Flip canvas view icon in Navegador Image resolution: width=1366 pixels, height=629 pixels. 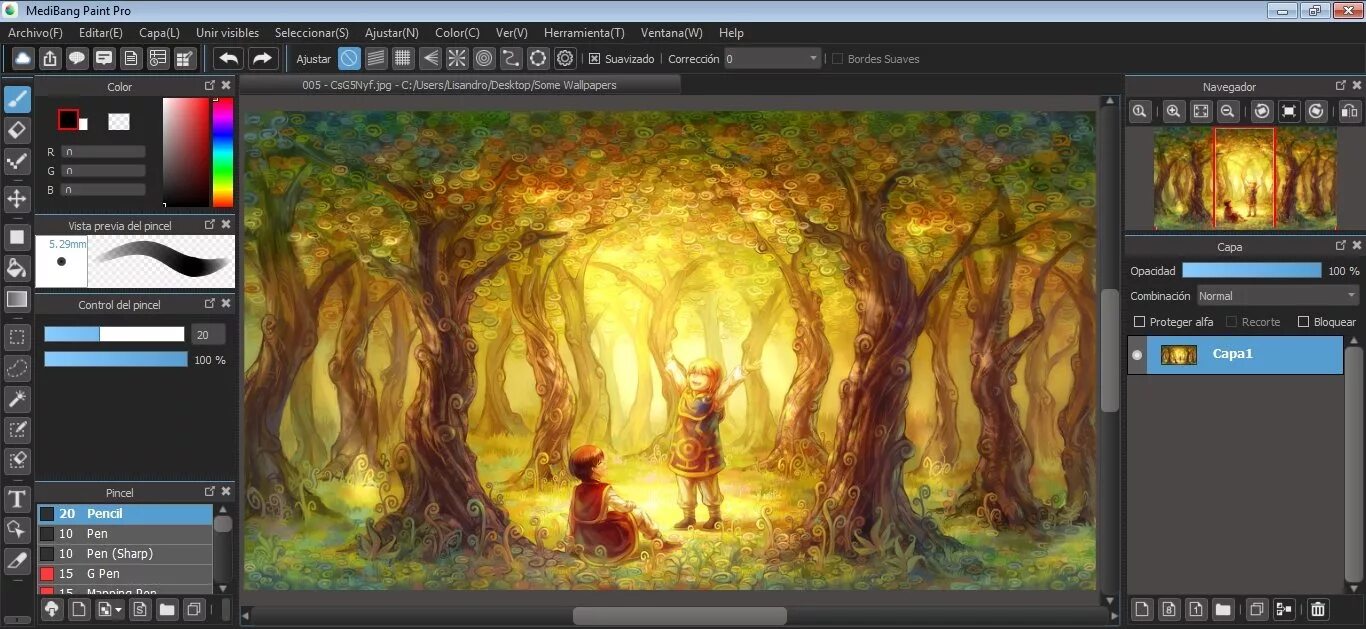(1349, 111)
